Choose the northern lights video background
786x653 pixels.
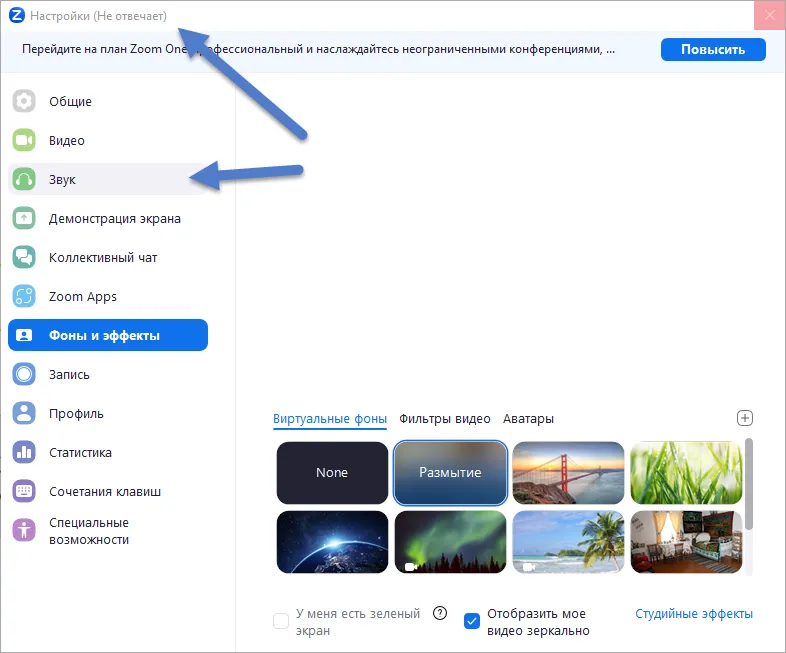click(x=450, y=542)
